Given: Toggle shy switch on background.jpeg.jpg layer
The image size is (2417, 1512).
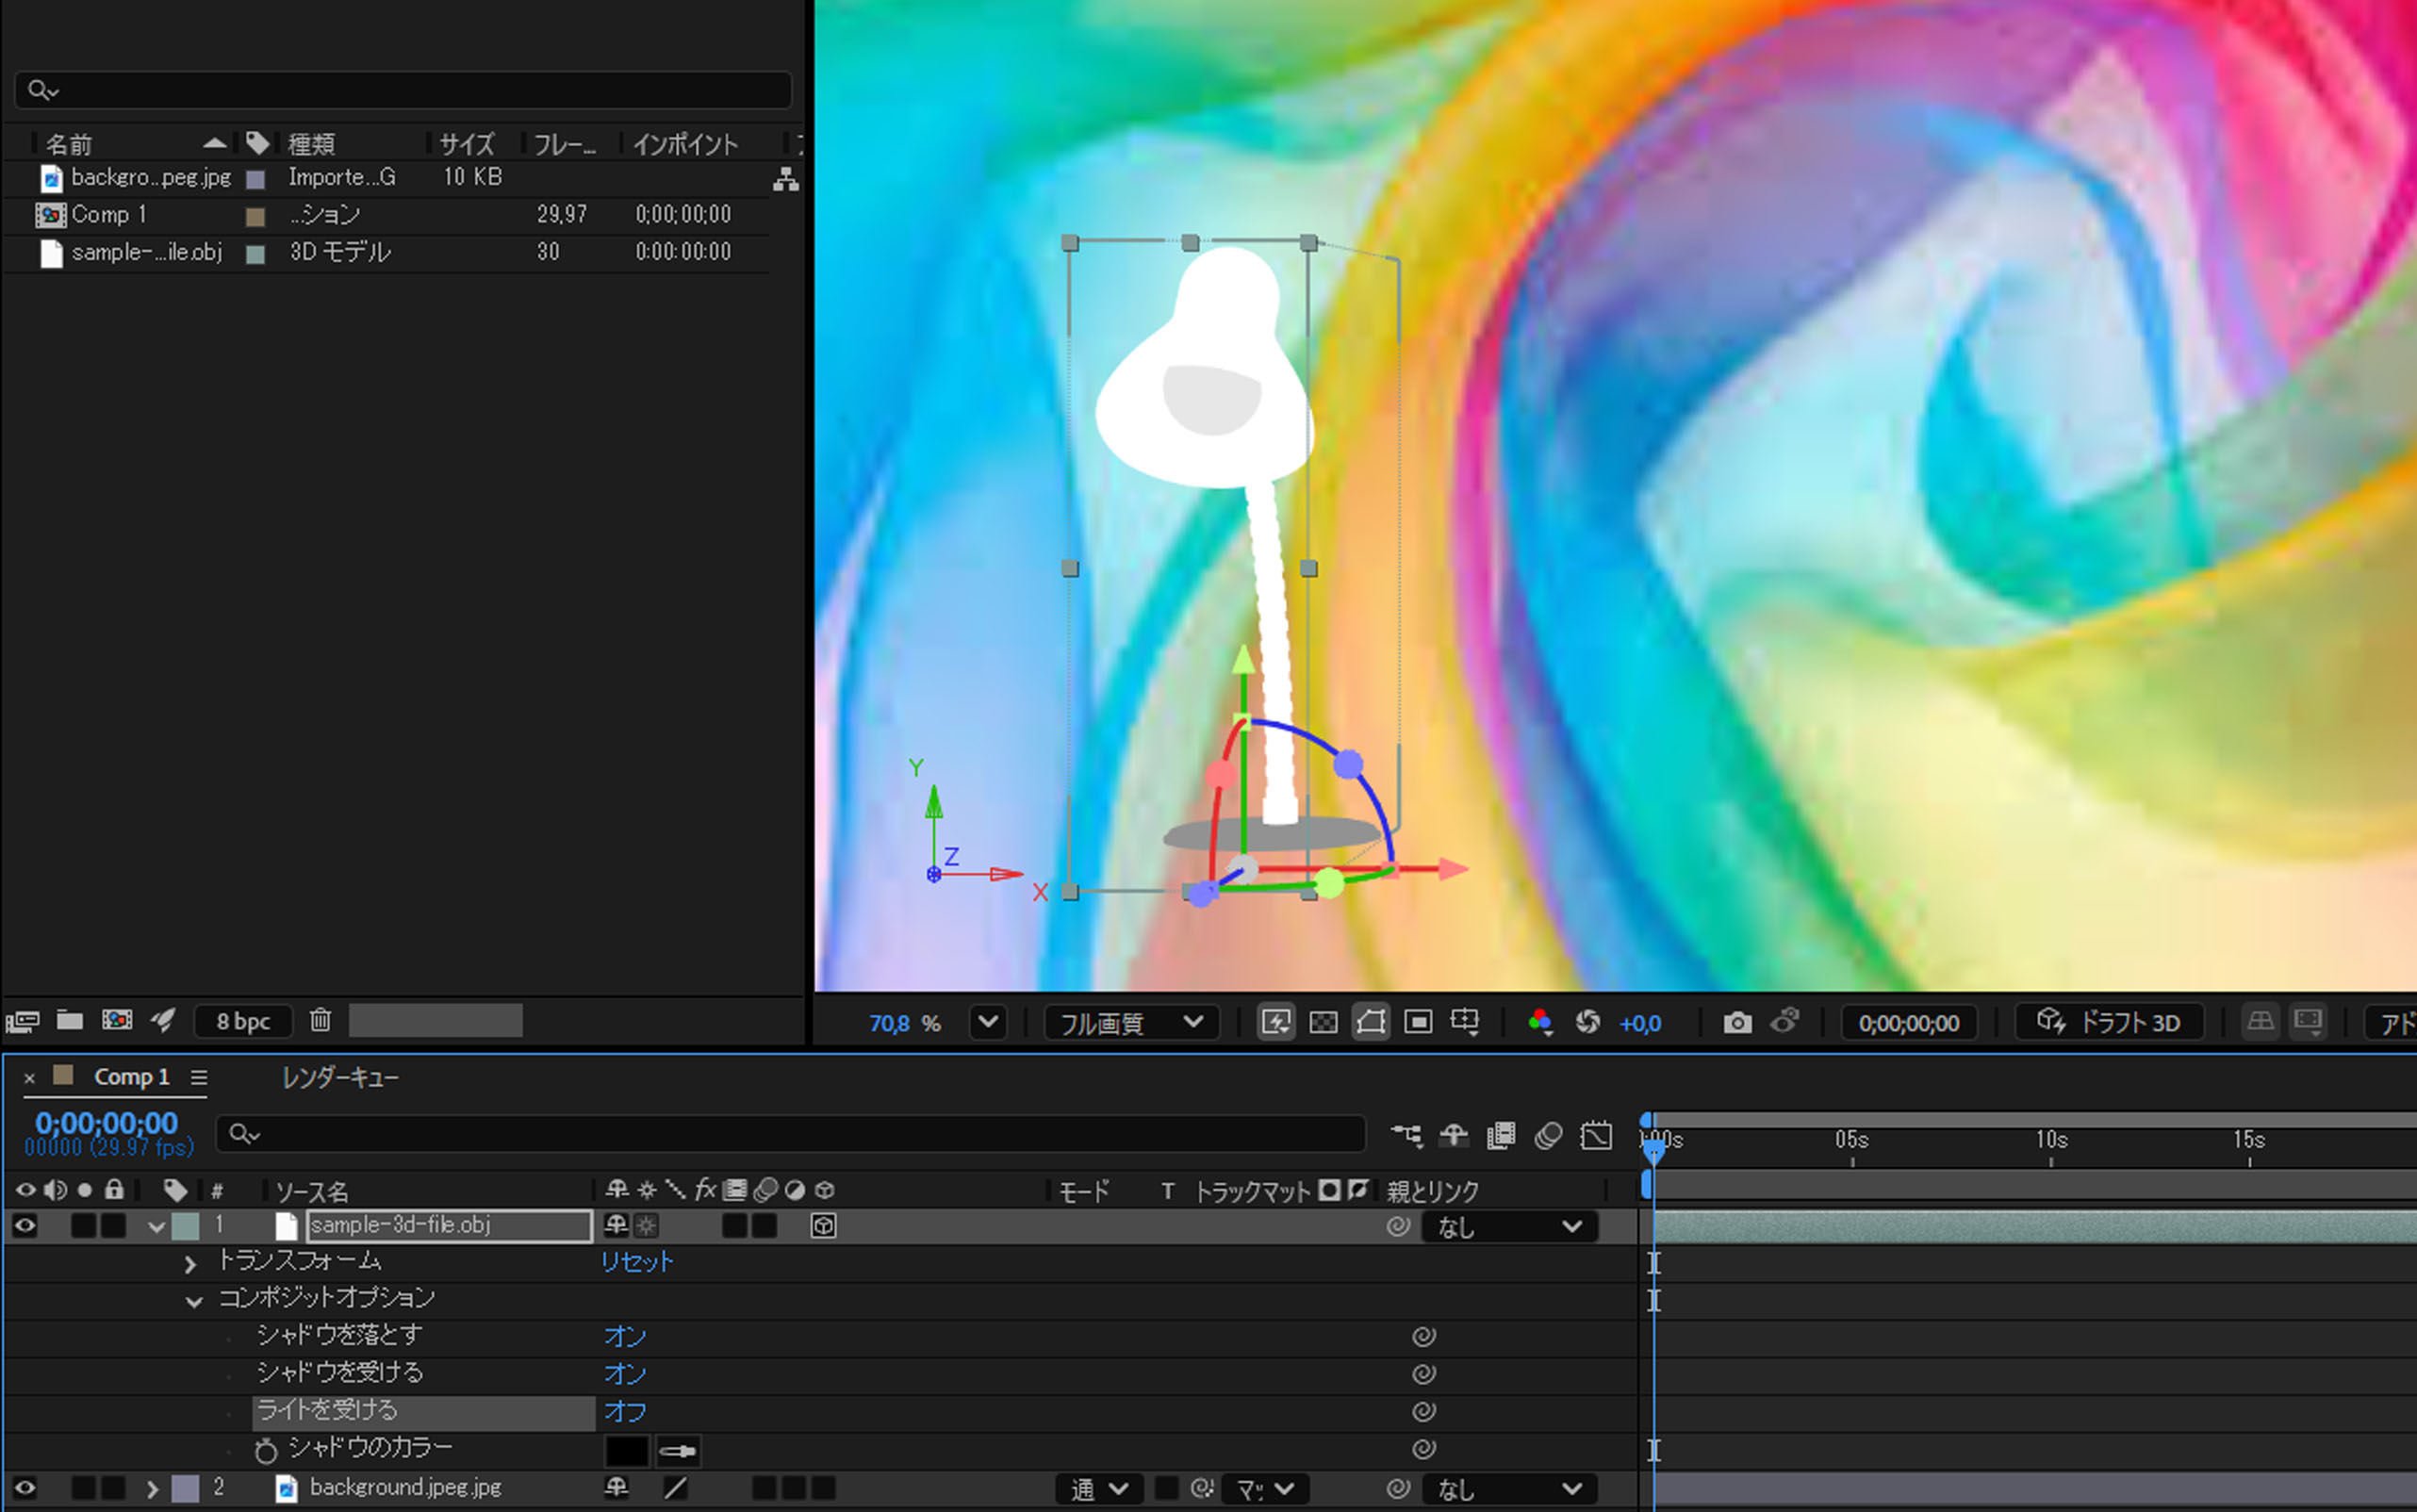Looking at the screenshot, I should click(x=616, y=1488).
